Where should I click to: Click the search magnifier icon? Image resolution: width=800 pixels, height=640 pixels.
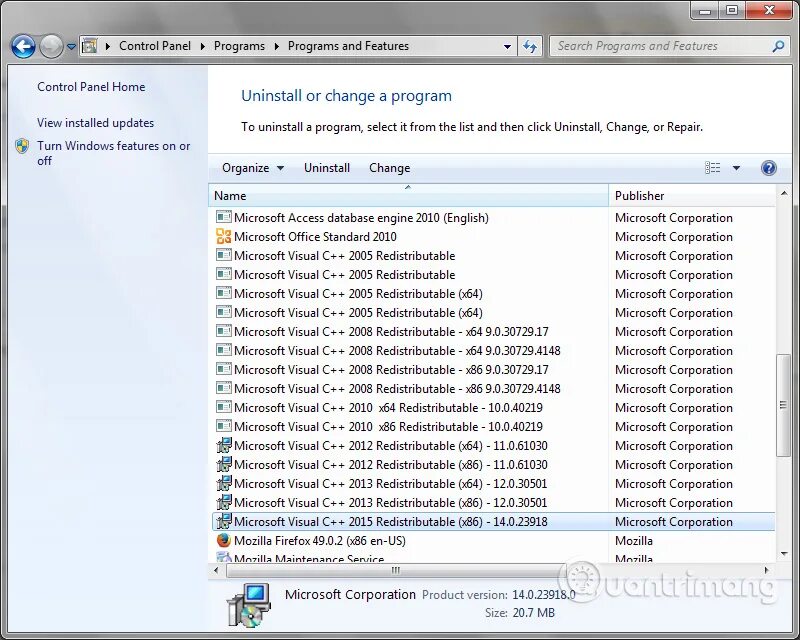point(779,46)
